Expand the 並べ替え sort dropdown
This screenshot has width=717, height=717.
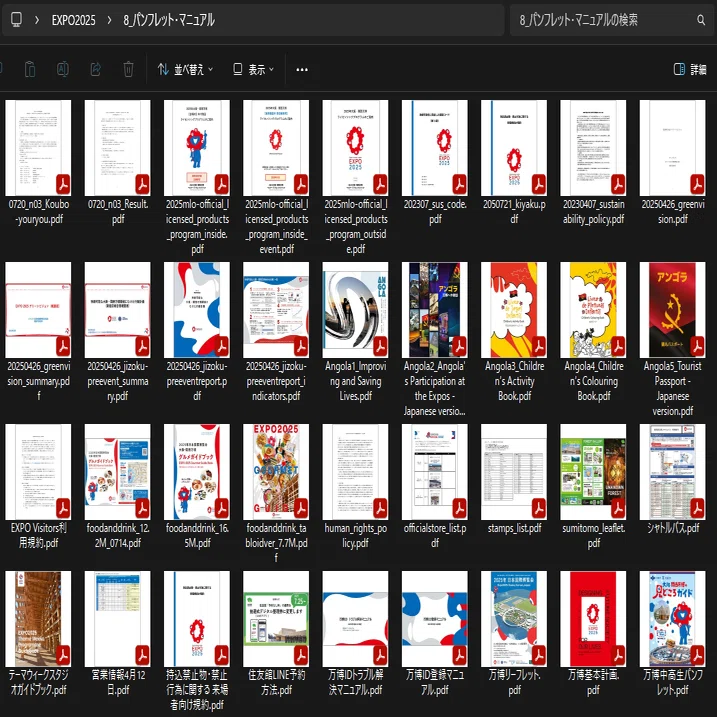click(x=185, y=70)
